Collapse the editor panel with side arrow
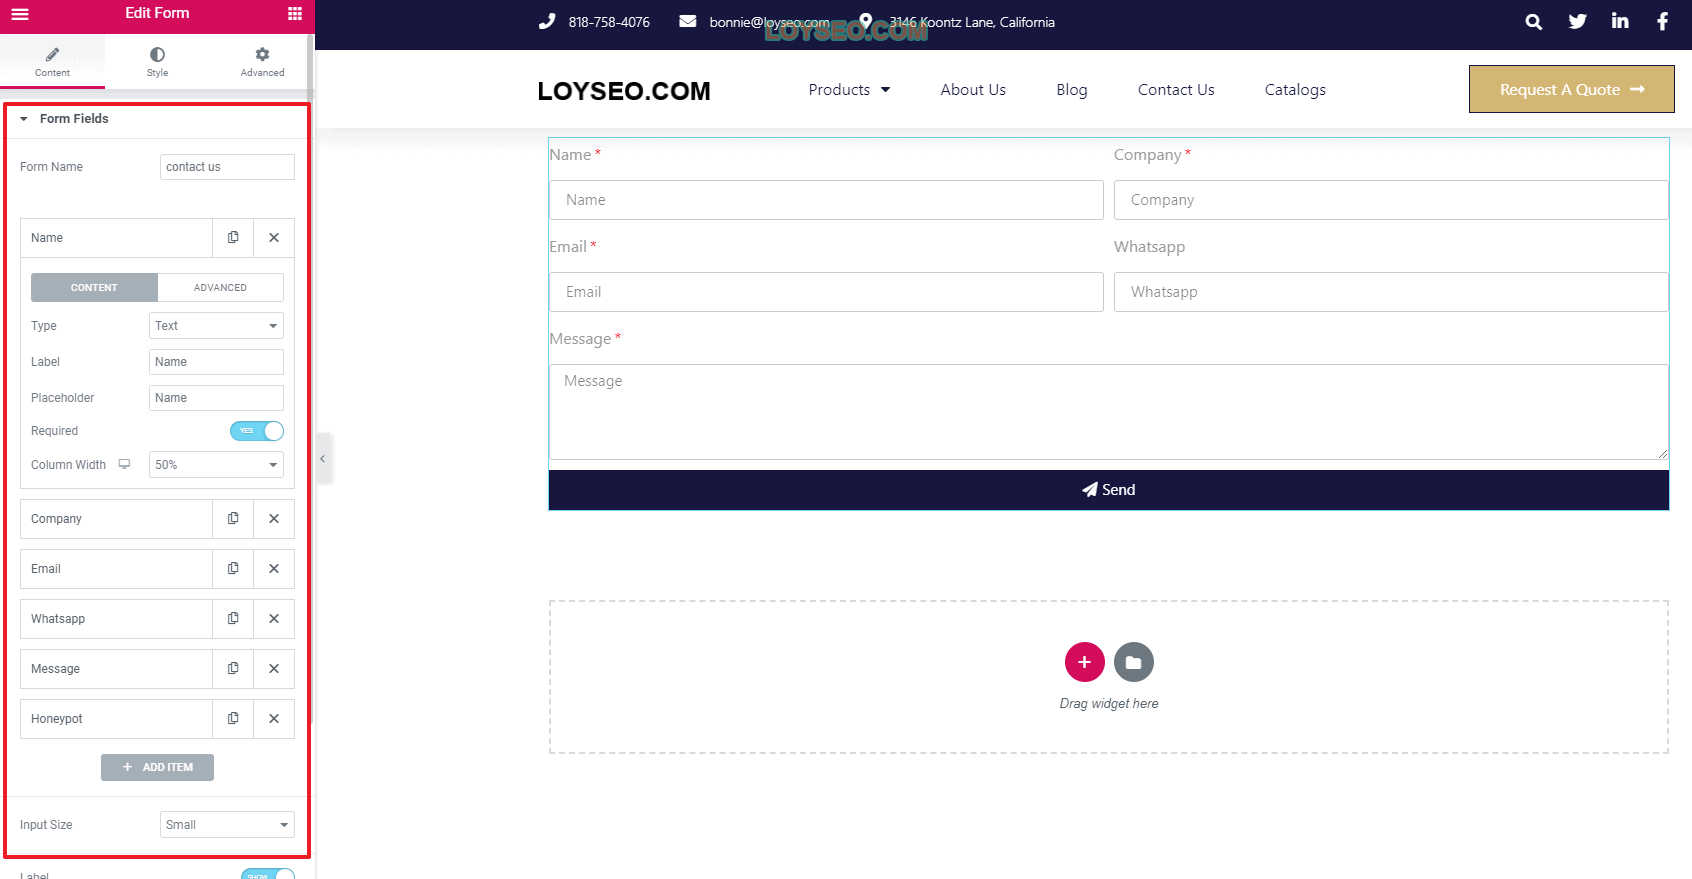The height and width of the screenshot is (879, 1692). tap(323, 459)
